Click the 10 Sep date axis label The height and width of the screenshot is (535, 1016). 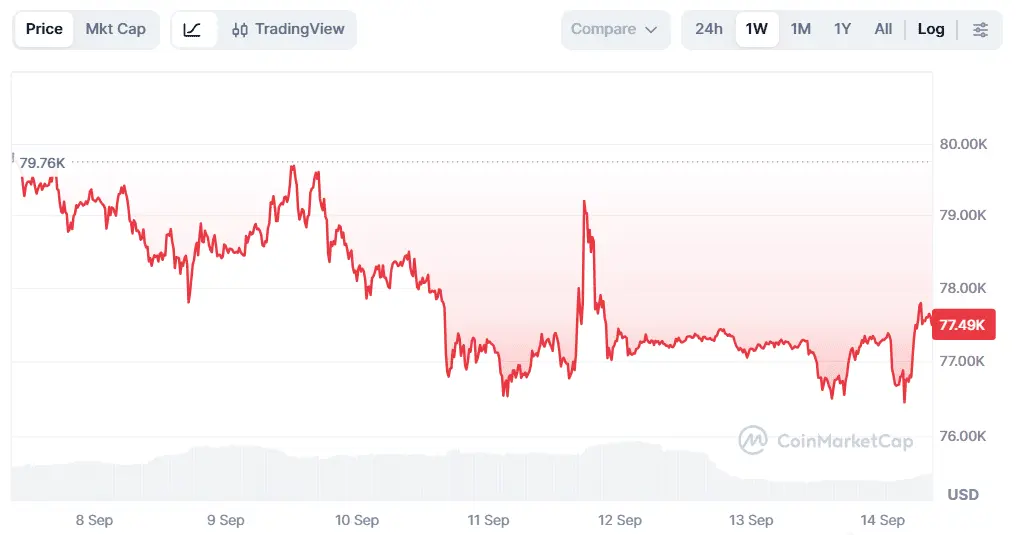tap(357, 520)
